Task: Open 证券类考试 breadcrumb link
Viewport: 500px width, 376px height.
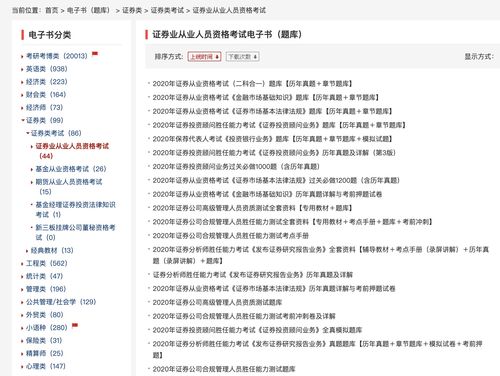Action: coord(167,10)
